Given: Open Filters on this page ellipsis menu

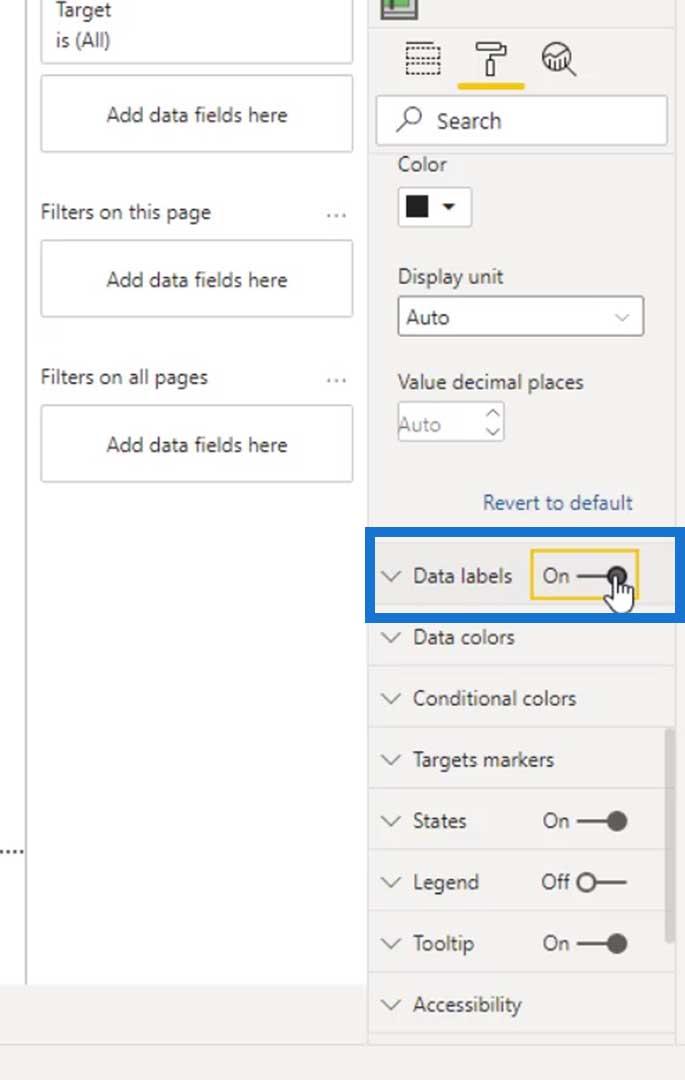Looking at the screenshot, I should (x=336, y=215).
